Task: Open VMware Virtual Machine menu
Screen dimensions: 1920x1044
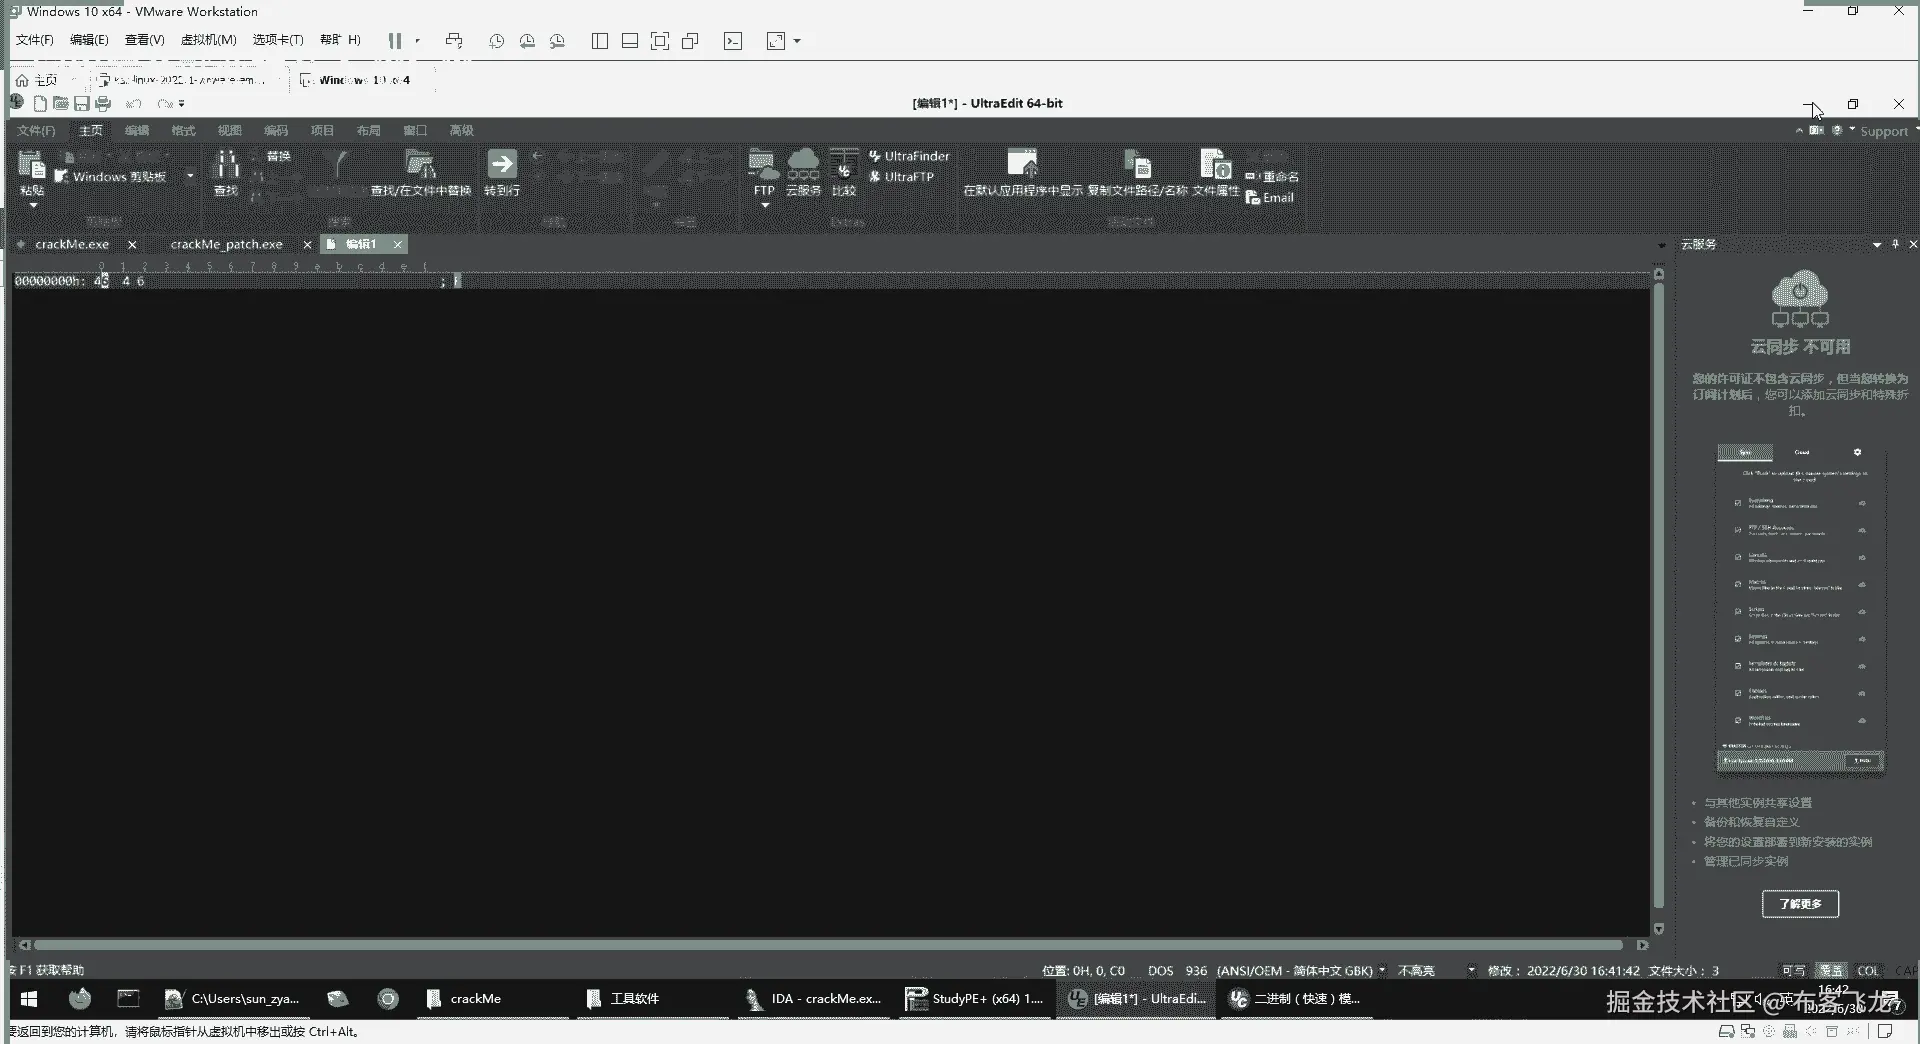Action: pyautogui.click(x=208, y=40)
